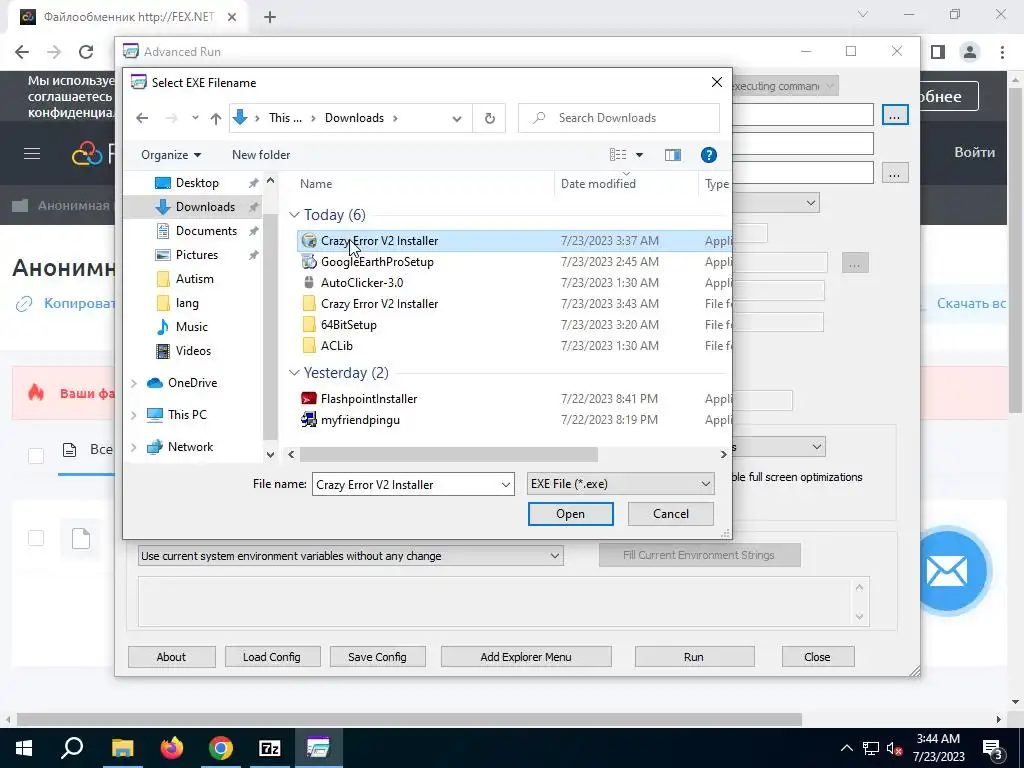This screenshot has height=768, width=1024.
Task: Toggle the preview pane icon
Action: point(673,155)
